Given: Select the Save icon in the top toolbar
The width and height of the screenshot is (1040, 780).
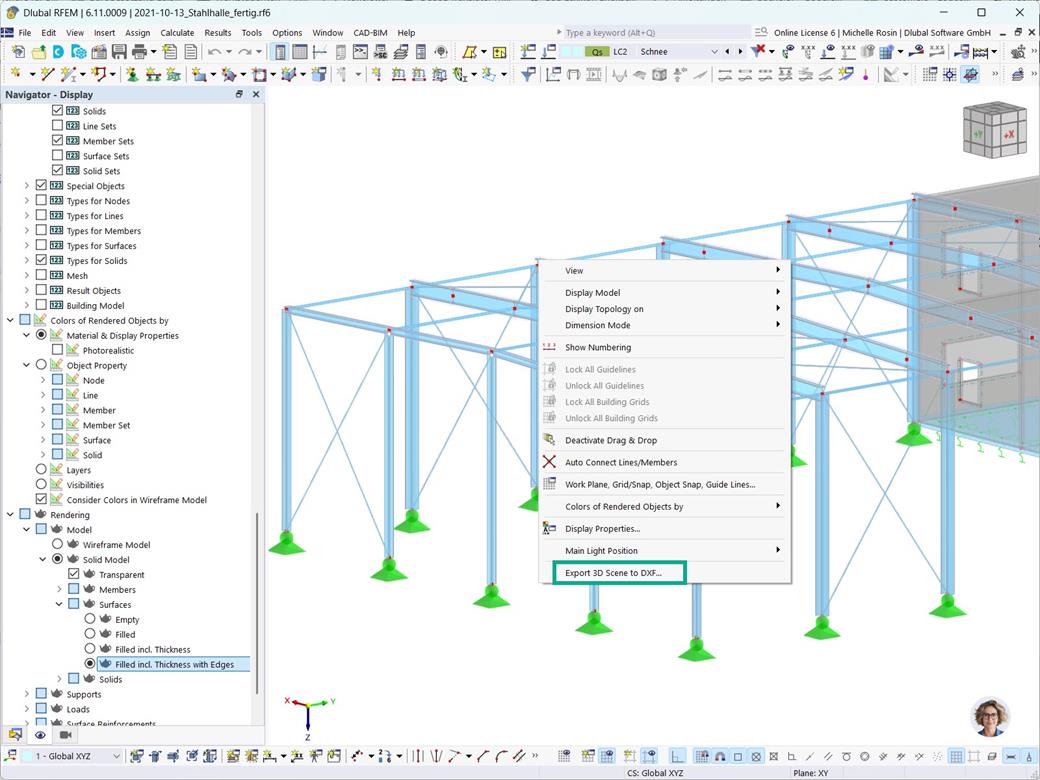Looking at the screenshot, I should pyautogui.click(x=119, y=51).
